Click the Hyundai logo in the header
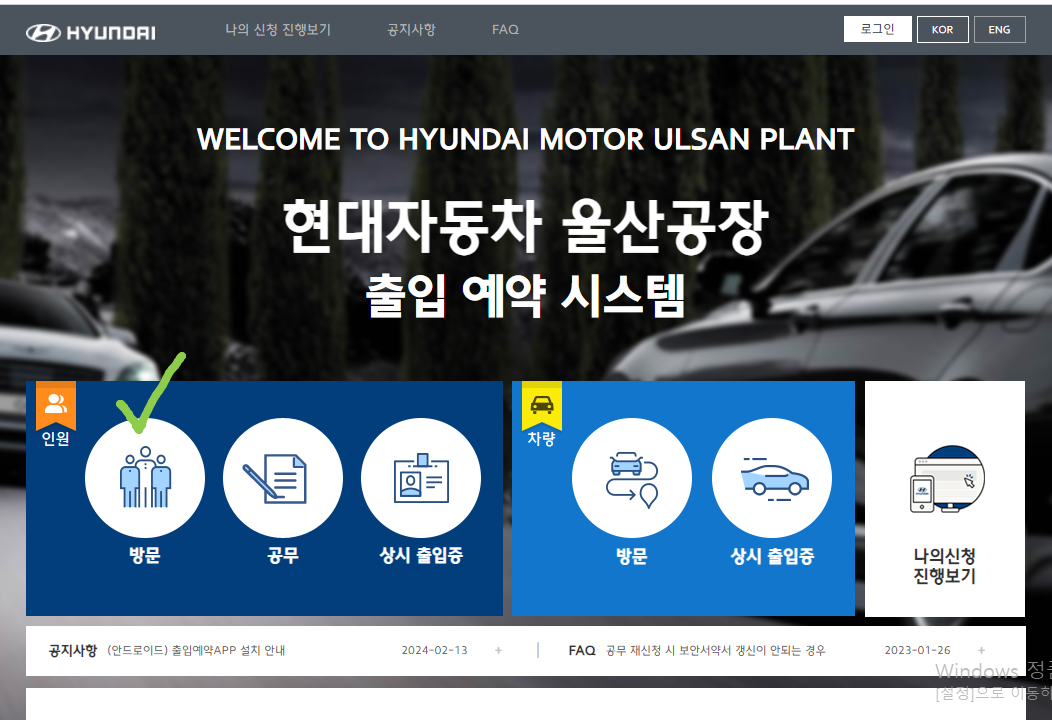This screenshot has height=720, width=1052. [91, 32]
